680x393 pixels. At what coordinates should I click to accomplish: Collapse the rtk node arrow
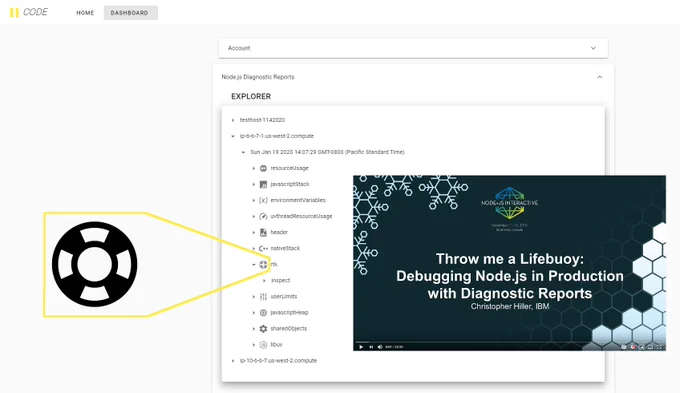pos(254,265)
